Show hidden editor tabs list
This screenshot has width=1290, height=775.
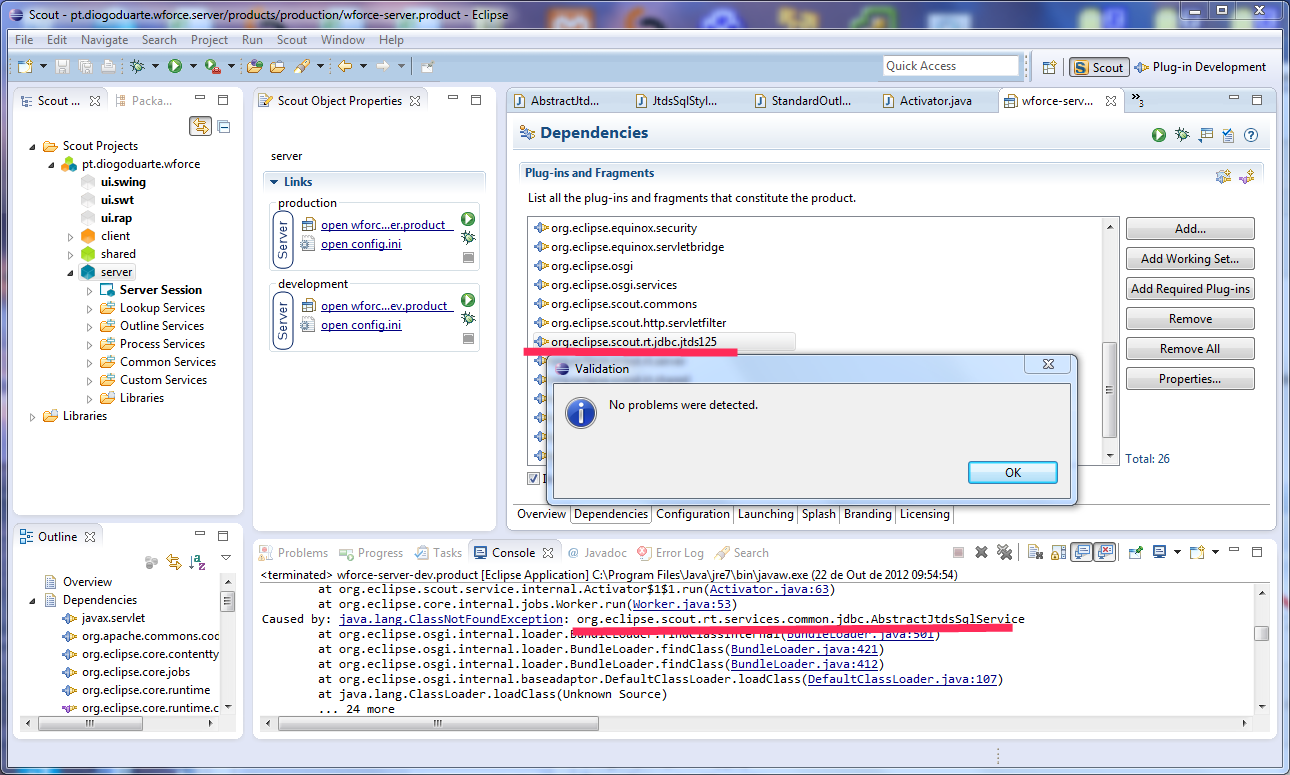1137,101
